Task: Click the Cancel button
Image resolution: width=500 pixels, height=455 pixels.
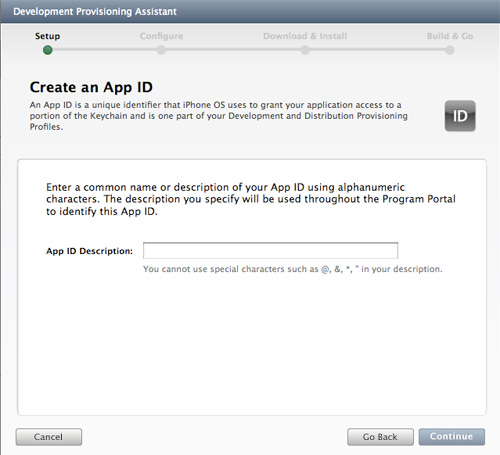Action: [x=49, y=437]
